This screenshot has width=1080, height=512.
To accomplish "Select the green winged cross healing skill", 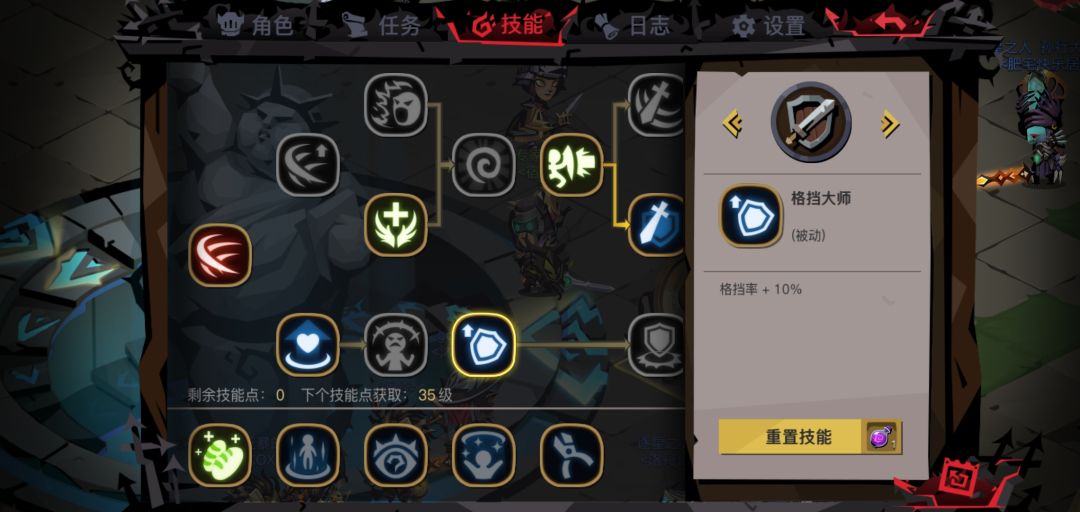I will 396,225.
